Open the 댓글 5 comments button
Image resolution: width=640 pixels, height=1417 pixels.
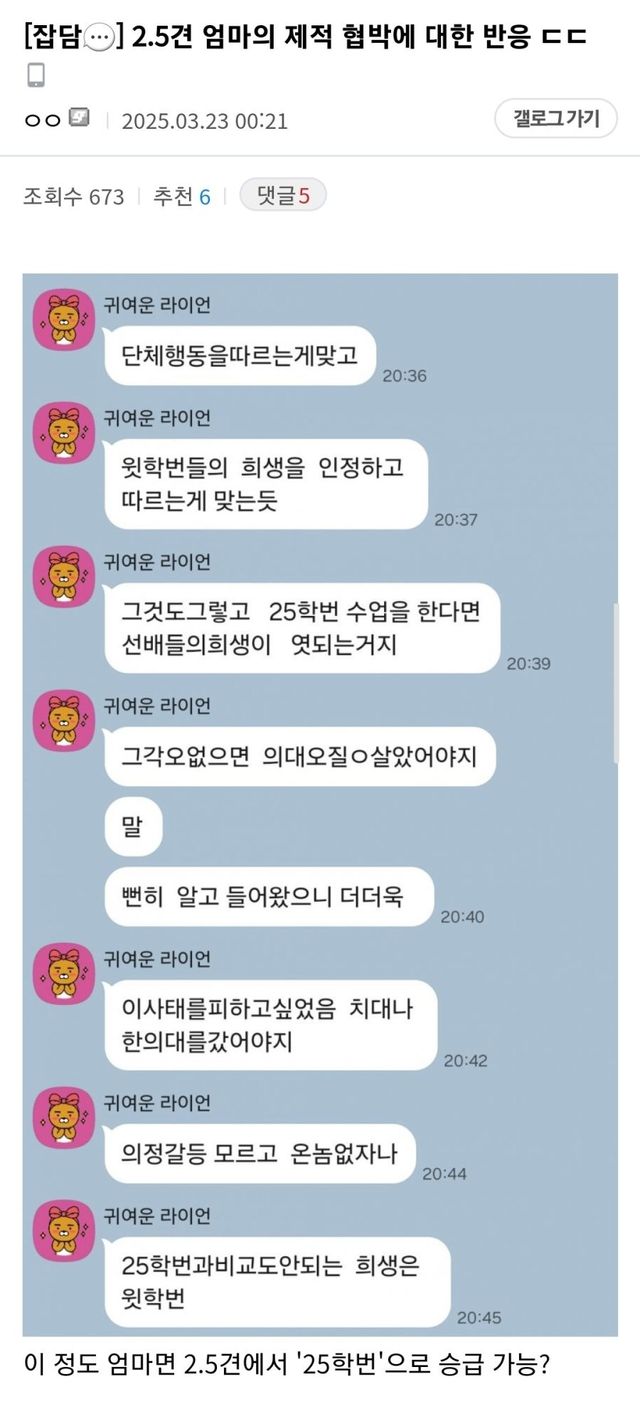tap(283, 196)
